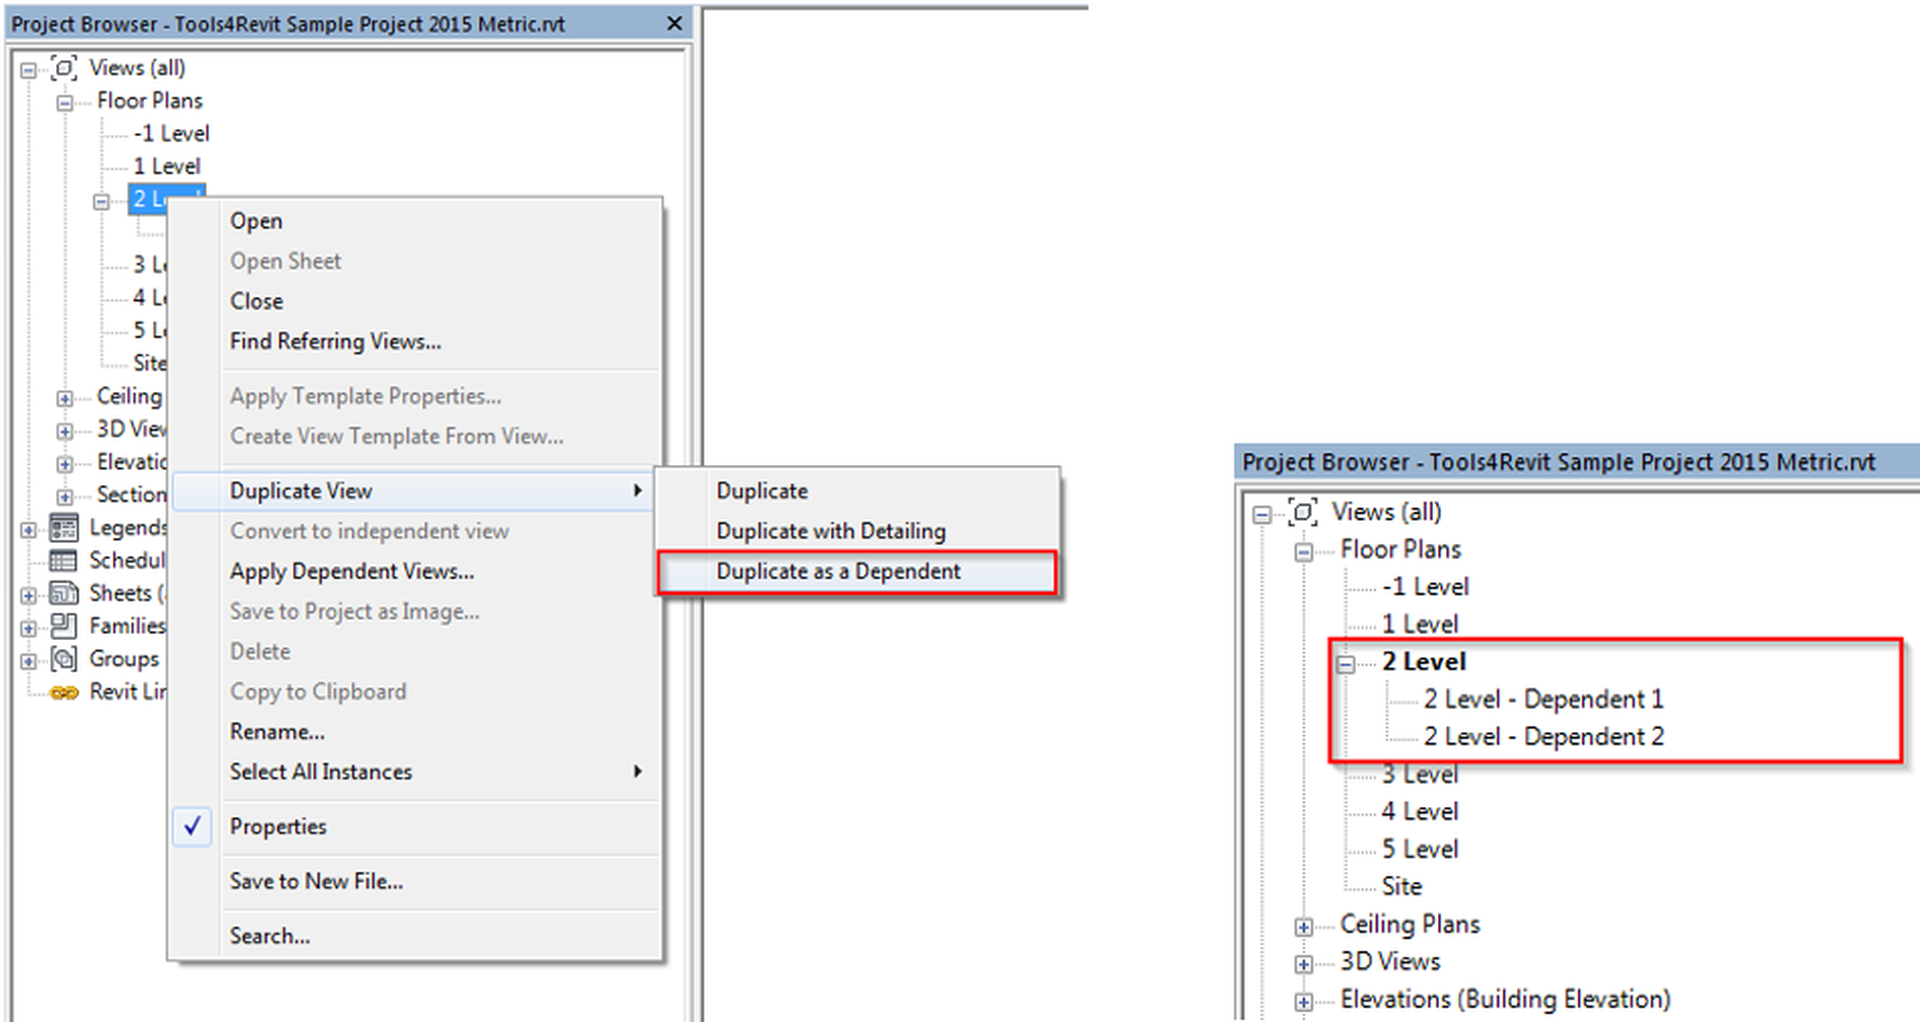Uncheck Properties in the context menu

click(192, 826)
